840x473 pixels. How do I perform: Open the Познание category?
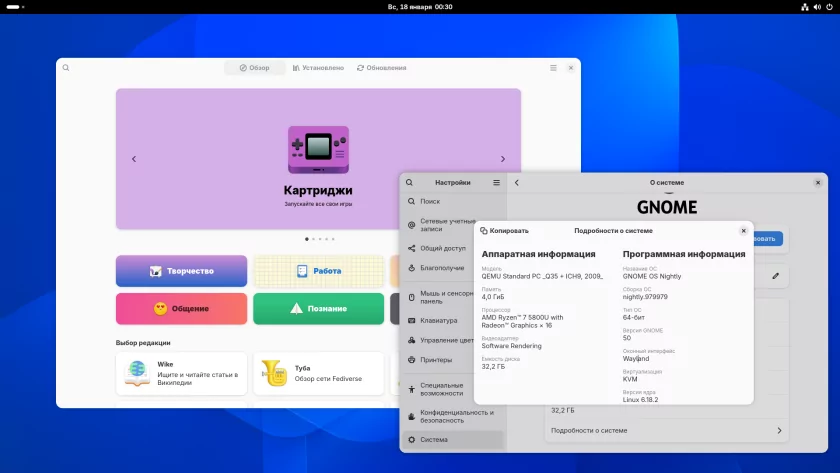(x=318, y=309)
